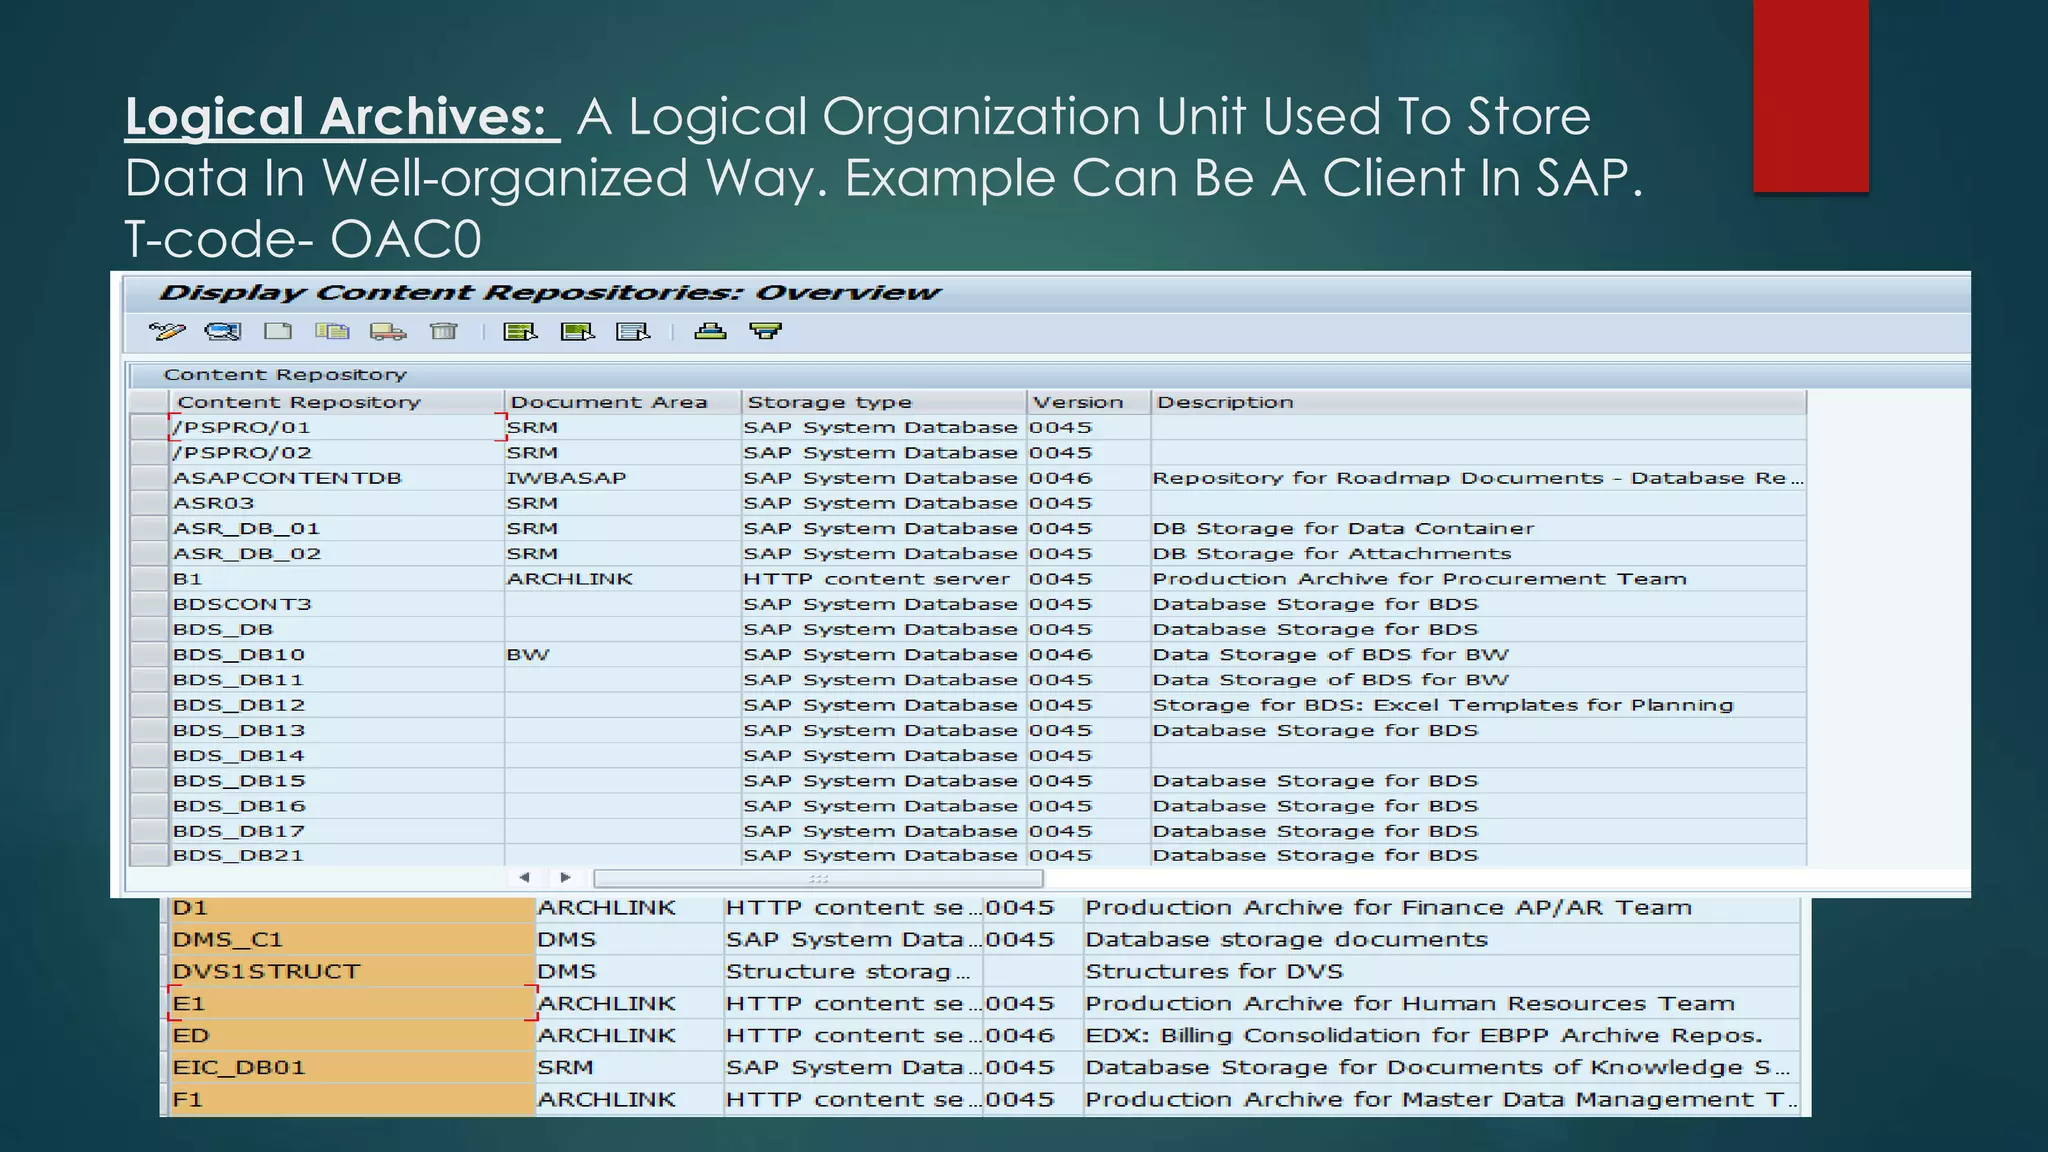Click the BDS_DB17 repository name
This screenshot has width=2048, height=1152.
pyautogui.click(x=239, y=831)
